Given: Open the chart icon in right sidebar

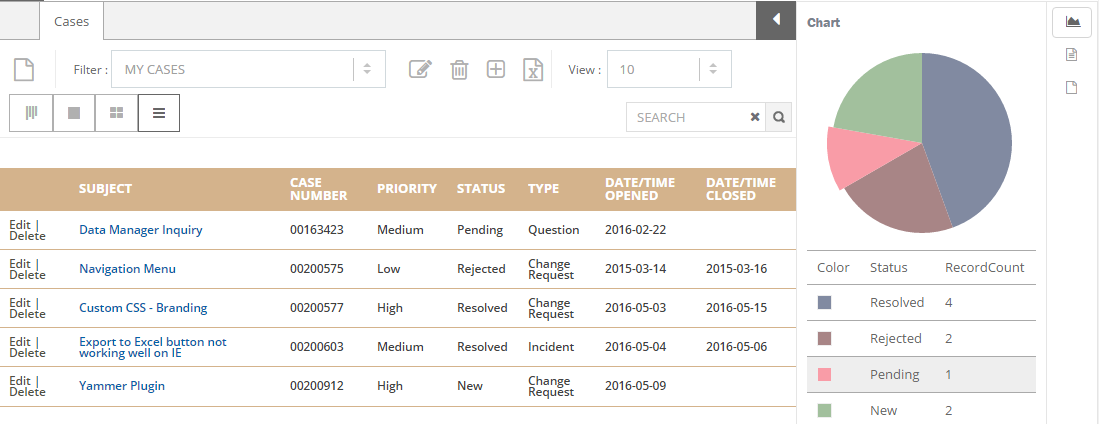Looking at the screenshot, I should pos(1072,22).
